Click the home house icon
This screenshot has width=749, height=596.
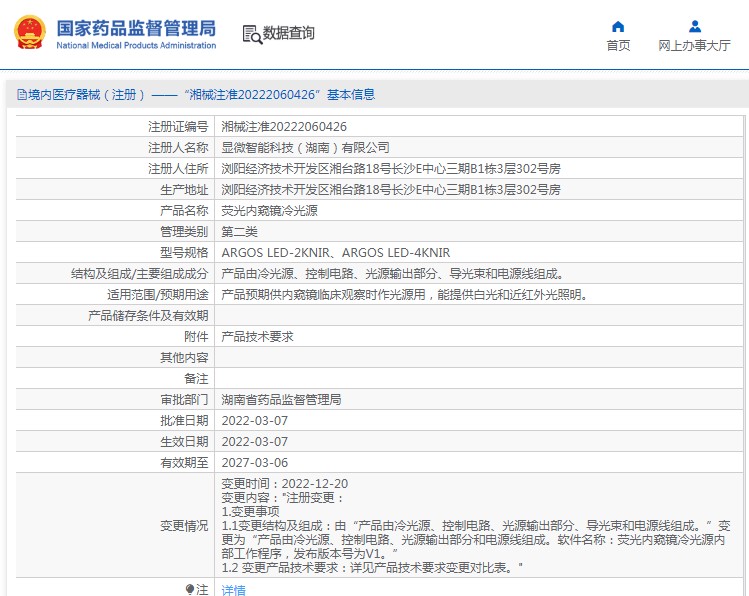click(618, 26)
